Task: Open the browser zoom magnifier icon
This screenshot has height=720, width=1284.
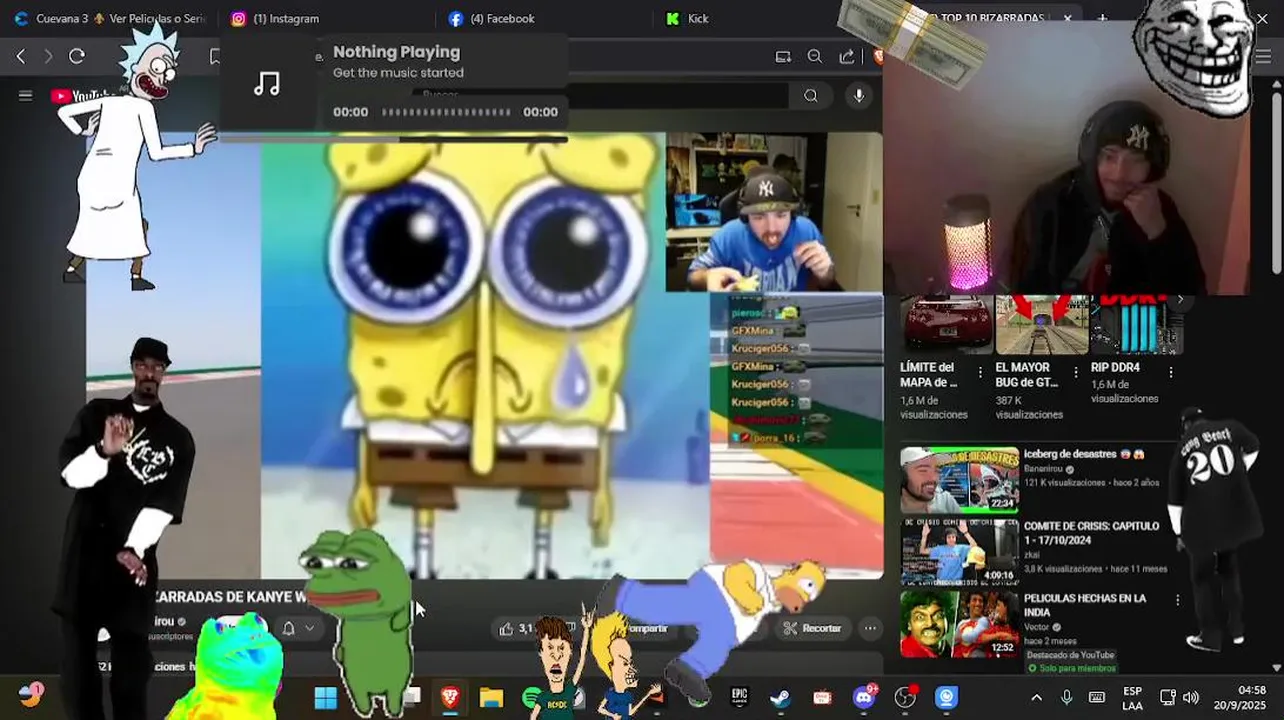Action: pyautogui.click(x=815, y=57)
